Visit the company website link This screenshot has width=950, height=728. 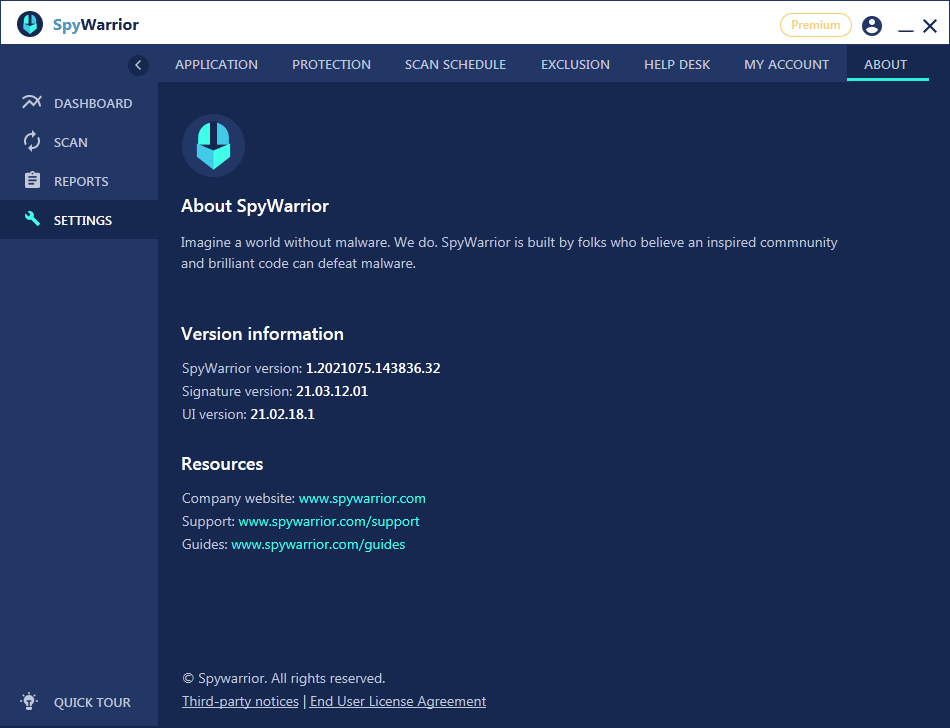pyautogui.click(x=362, y=498)
